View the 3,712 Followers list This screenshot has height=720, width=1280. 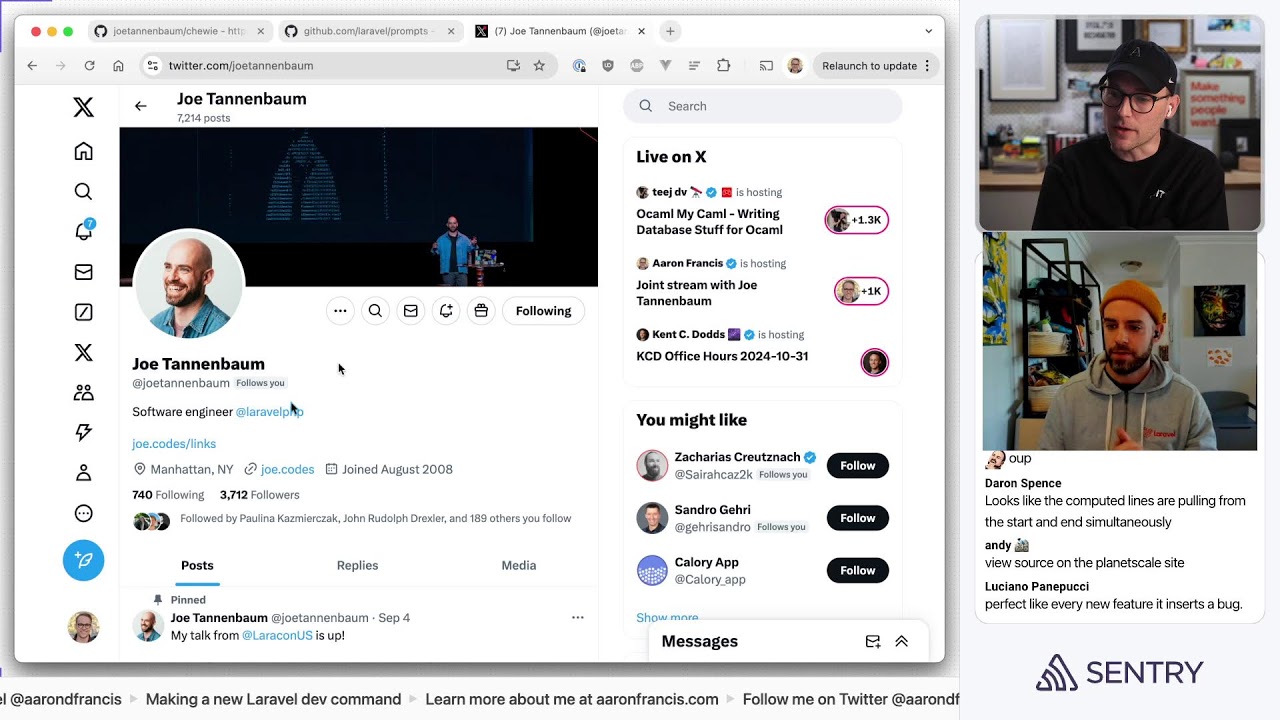pyautogui.click(x=260, y=495)
